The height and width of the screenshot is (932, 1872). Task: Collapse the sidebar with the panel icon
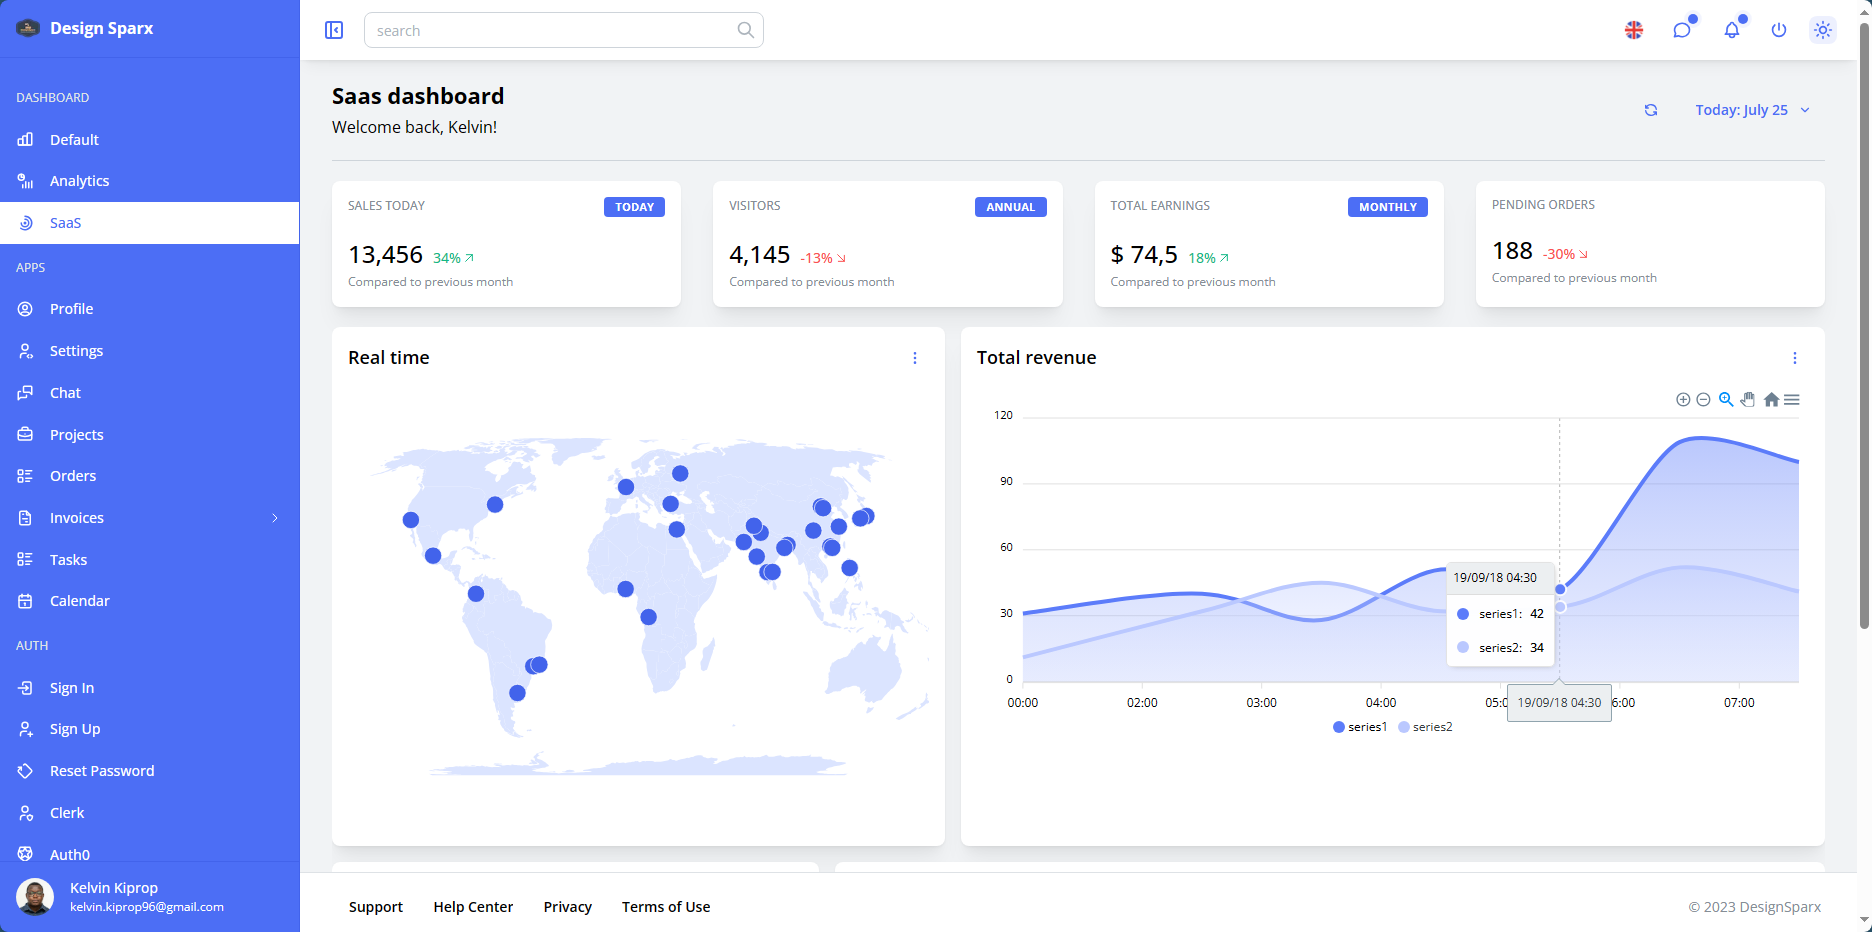tap(334, 30)
